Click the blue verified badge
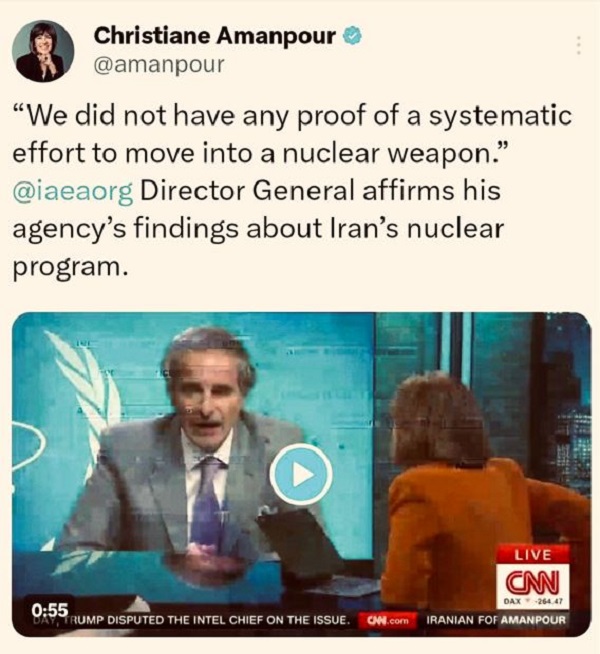Viewport: 600px width, 654px height. point(352,36)
